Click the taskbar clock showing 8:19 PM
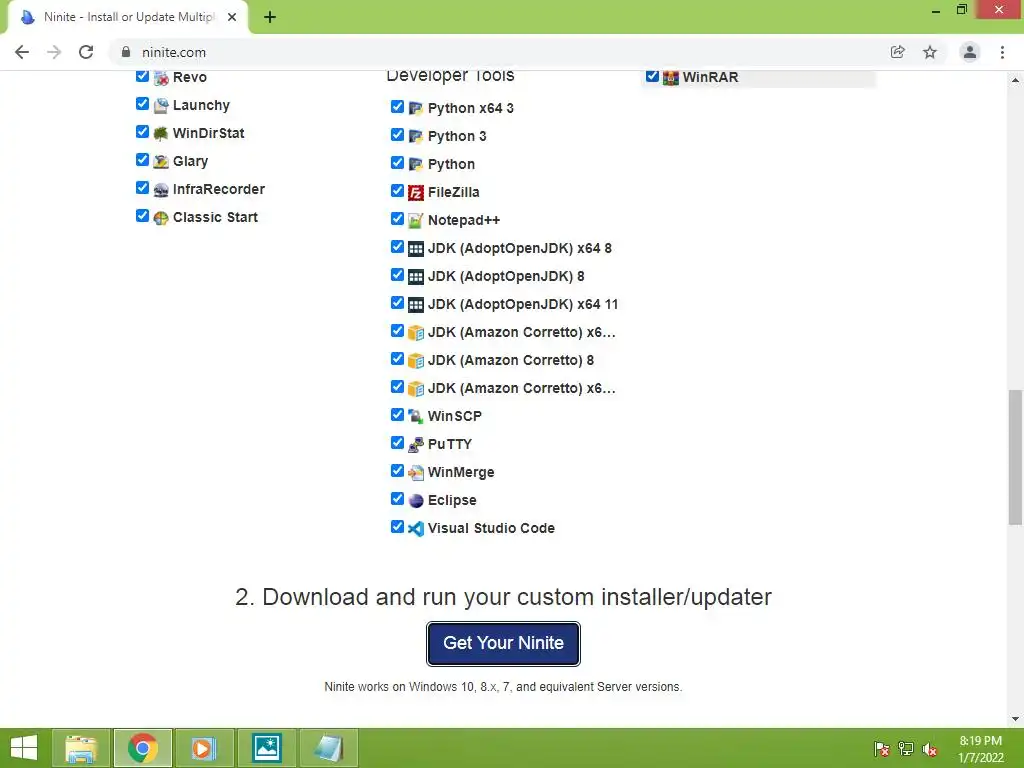Viewport: 1024px width, 768px height. pos(980,749)
